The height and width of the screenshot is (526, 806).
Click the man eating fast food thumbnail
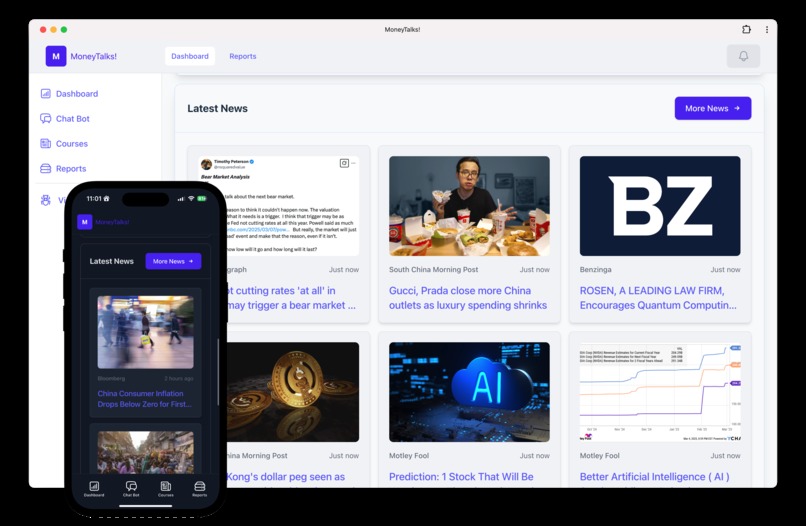469,206
